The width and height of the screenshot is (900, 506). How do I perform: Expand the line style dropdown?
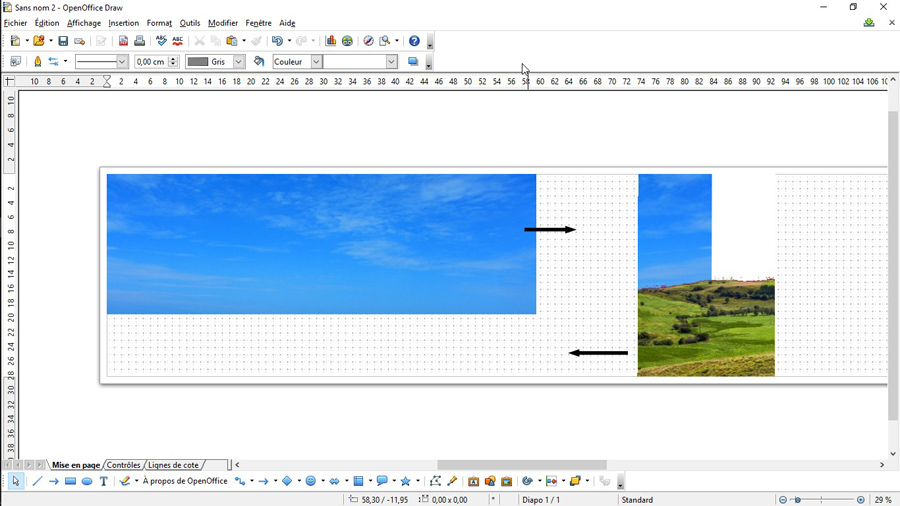coord(122,62)
